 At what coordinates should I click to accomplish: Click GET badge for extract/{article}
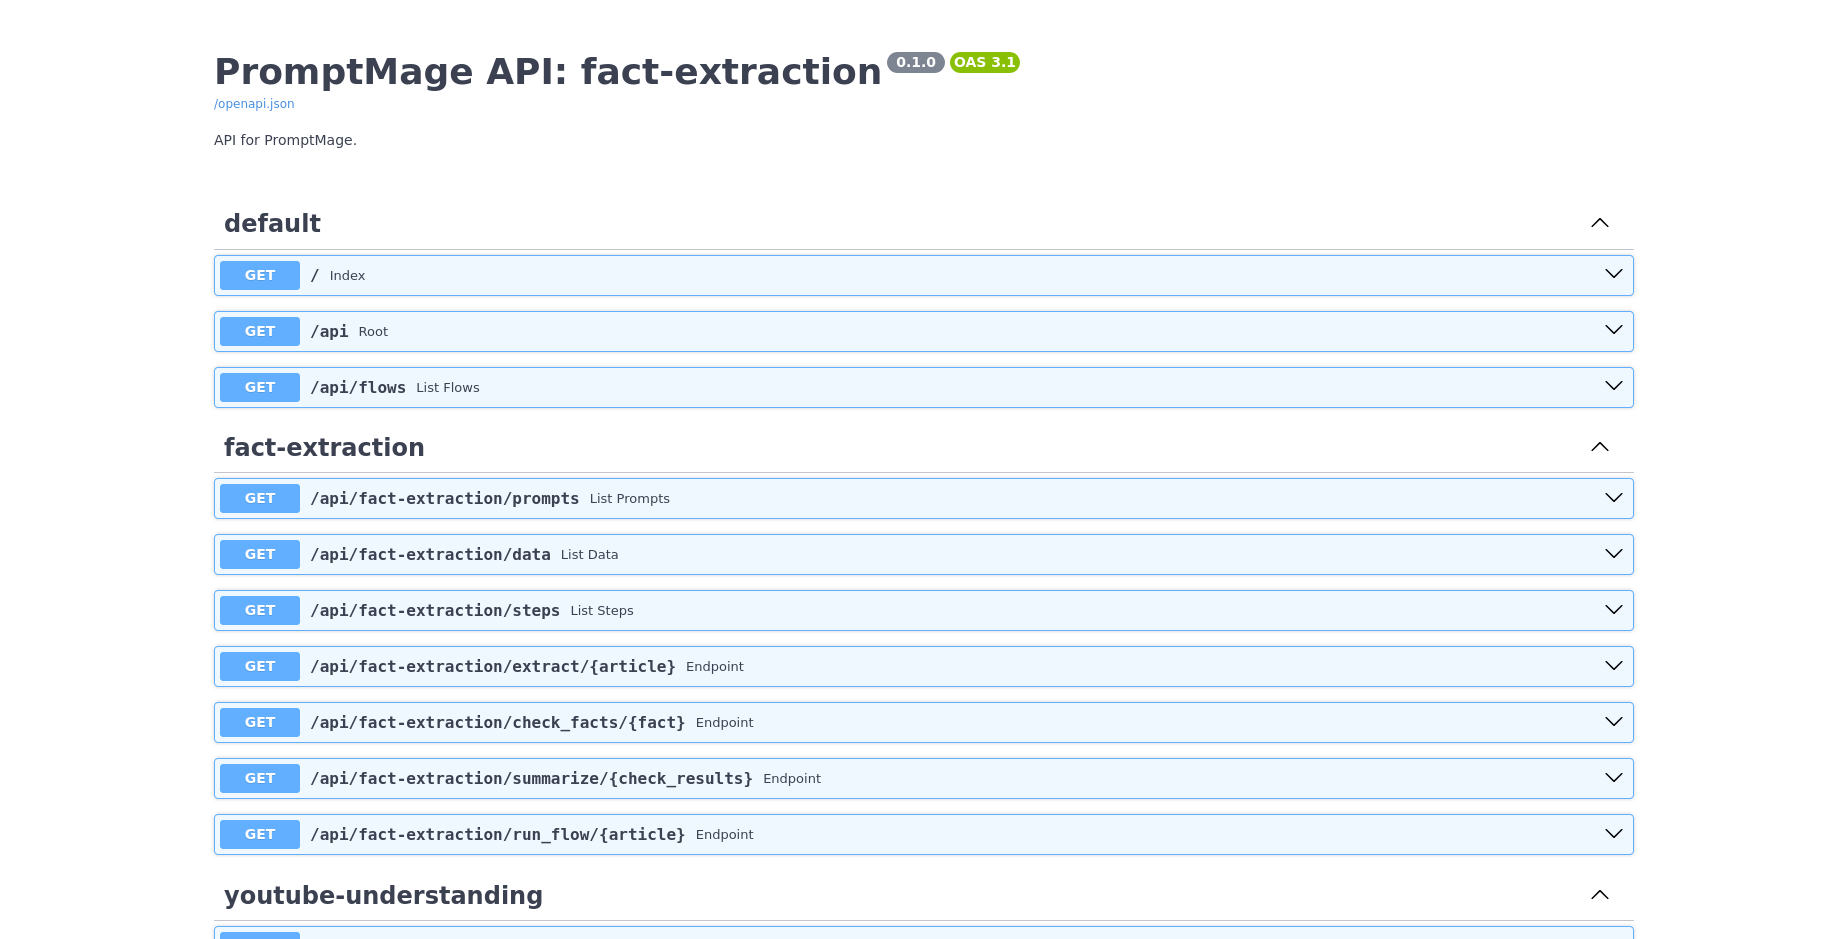pos(260,666)
